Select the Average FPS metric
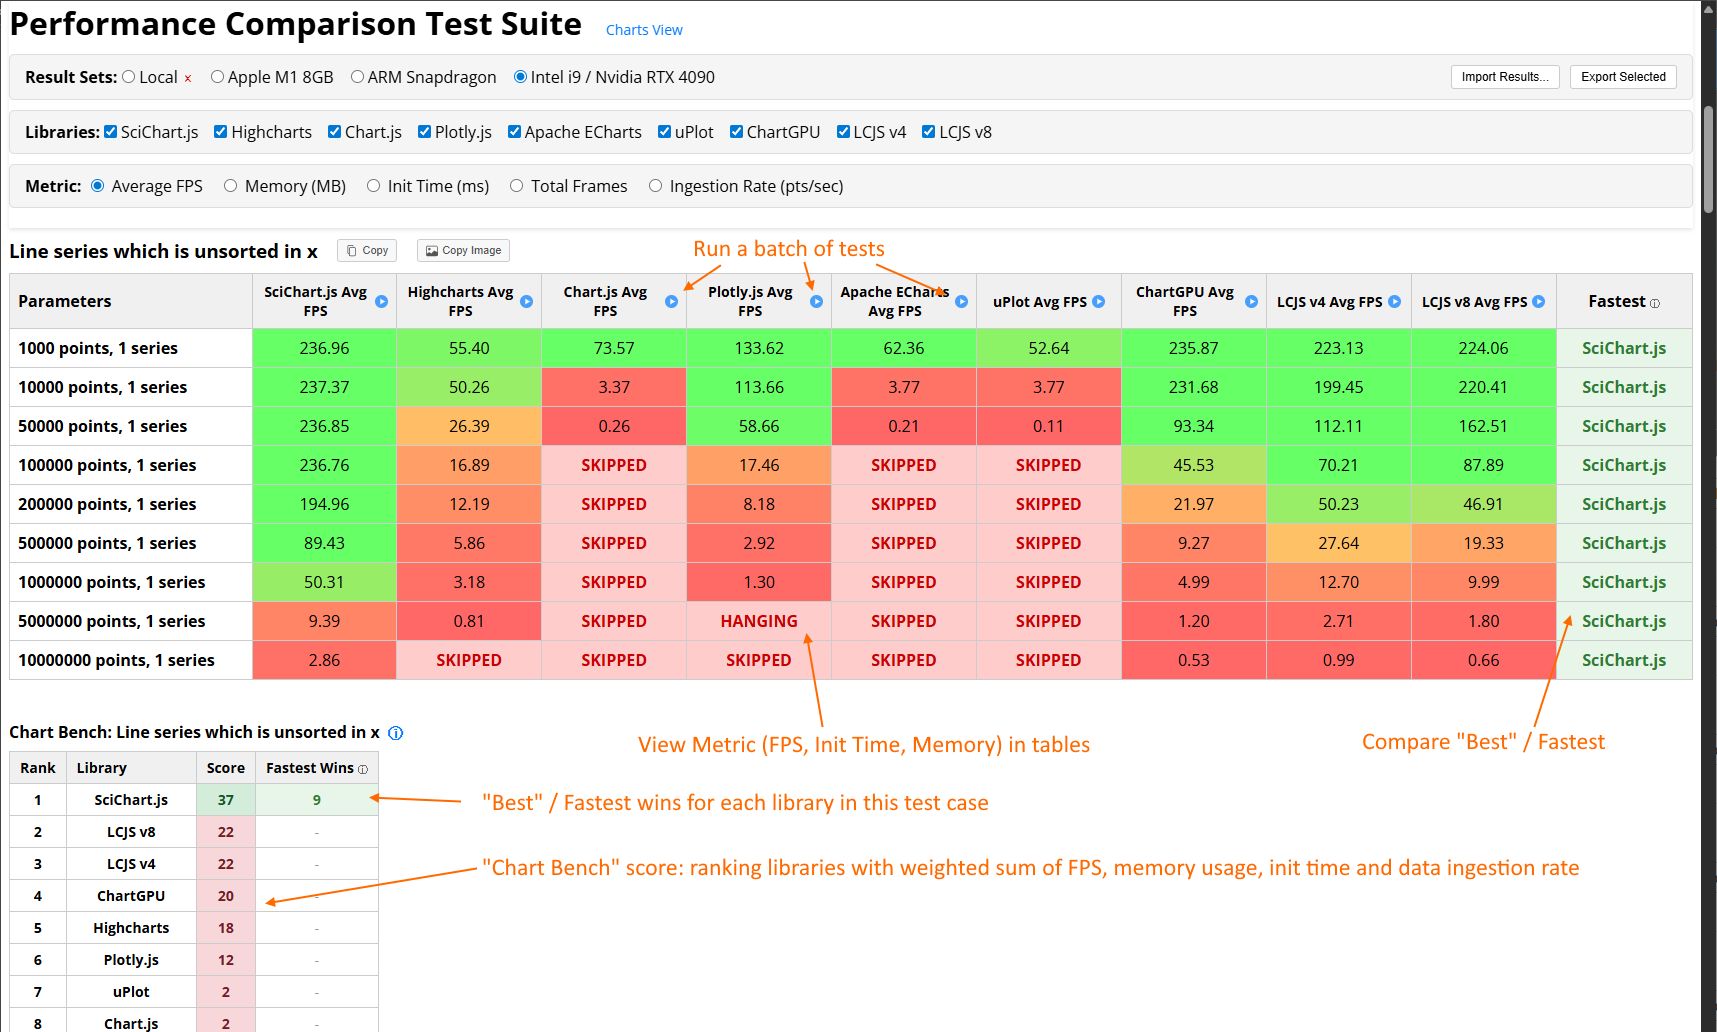 click(x=98, y=186)
